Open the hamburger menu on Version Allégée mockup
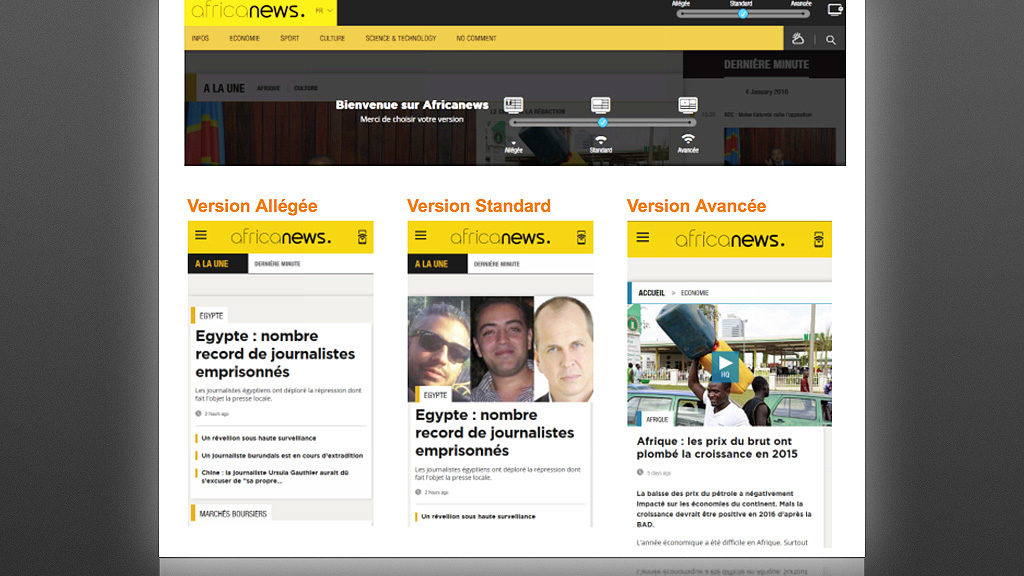The image size is (1024, 576). point(201,235)
